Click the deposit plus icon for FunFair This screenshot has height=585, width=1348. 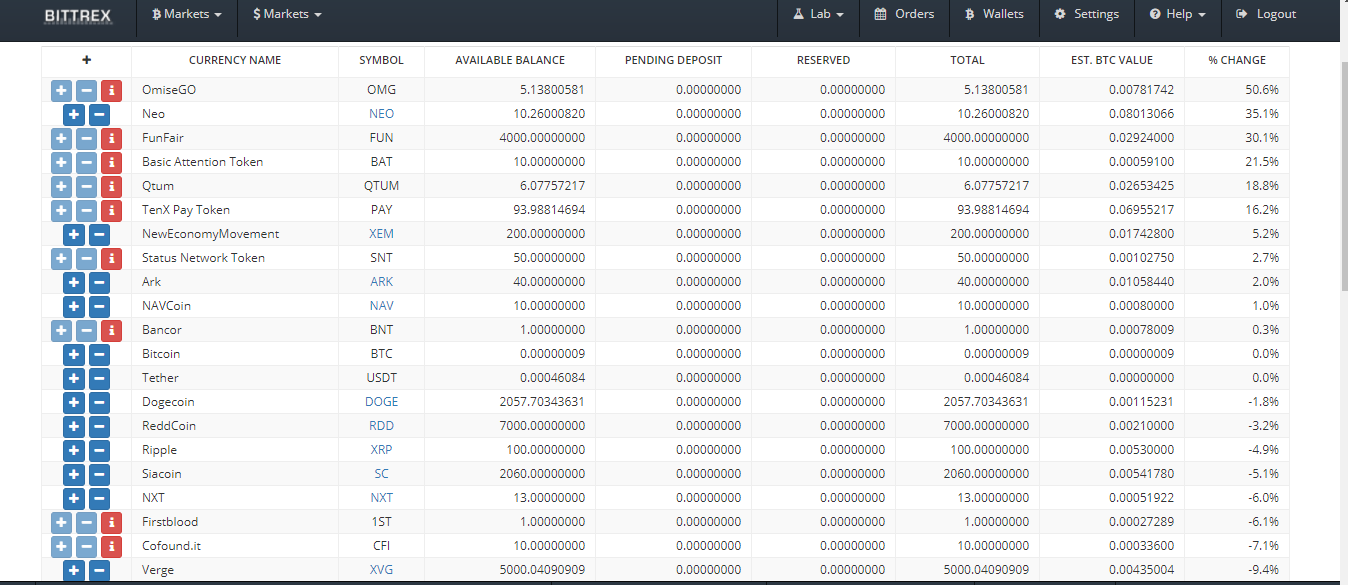[61, 138]
